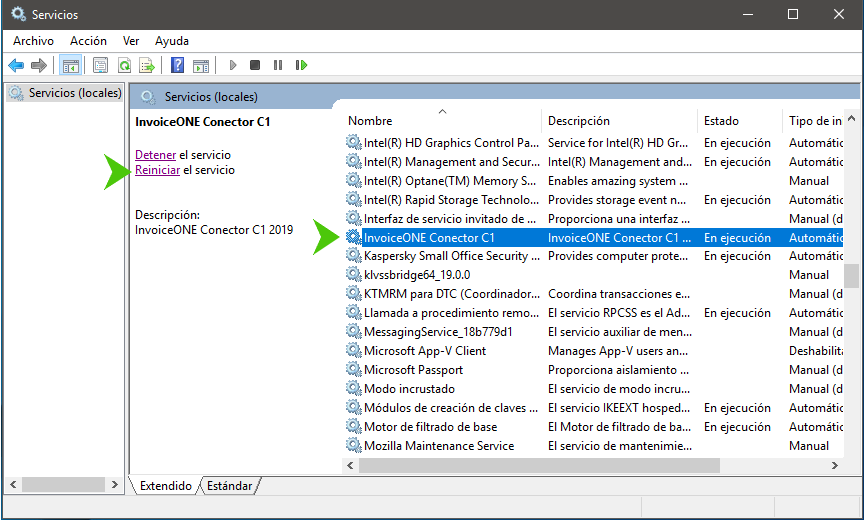The height and width of the screenshot is (520, 864).
Task: Maximize the Servicios window
Action: tap(793, 14)
